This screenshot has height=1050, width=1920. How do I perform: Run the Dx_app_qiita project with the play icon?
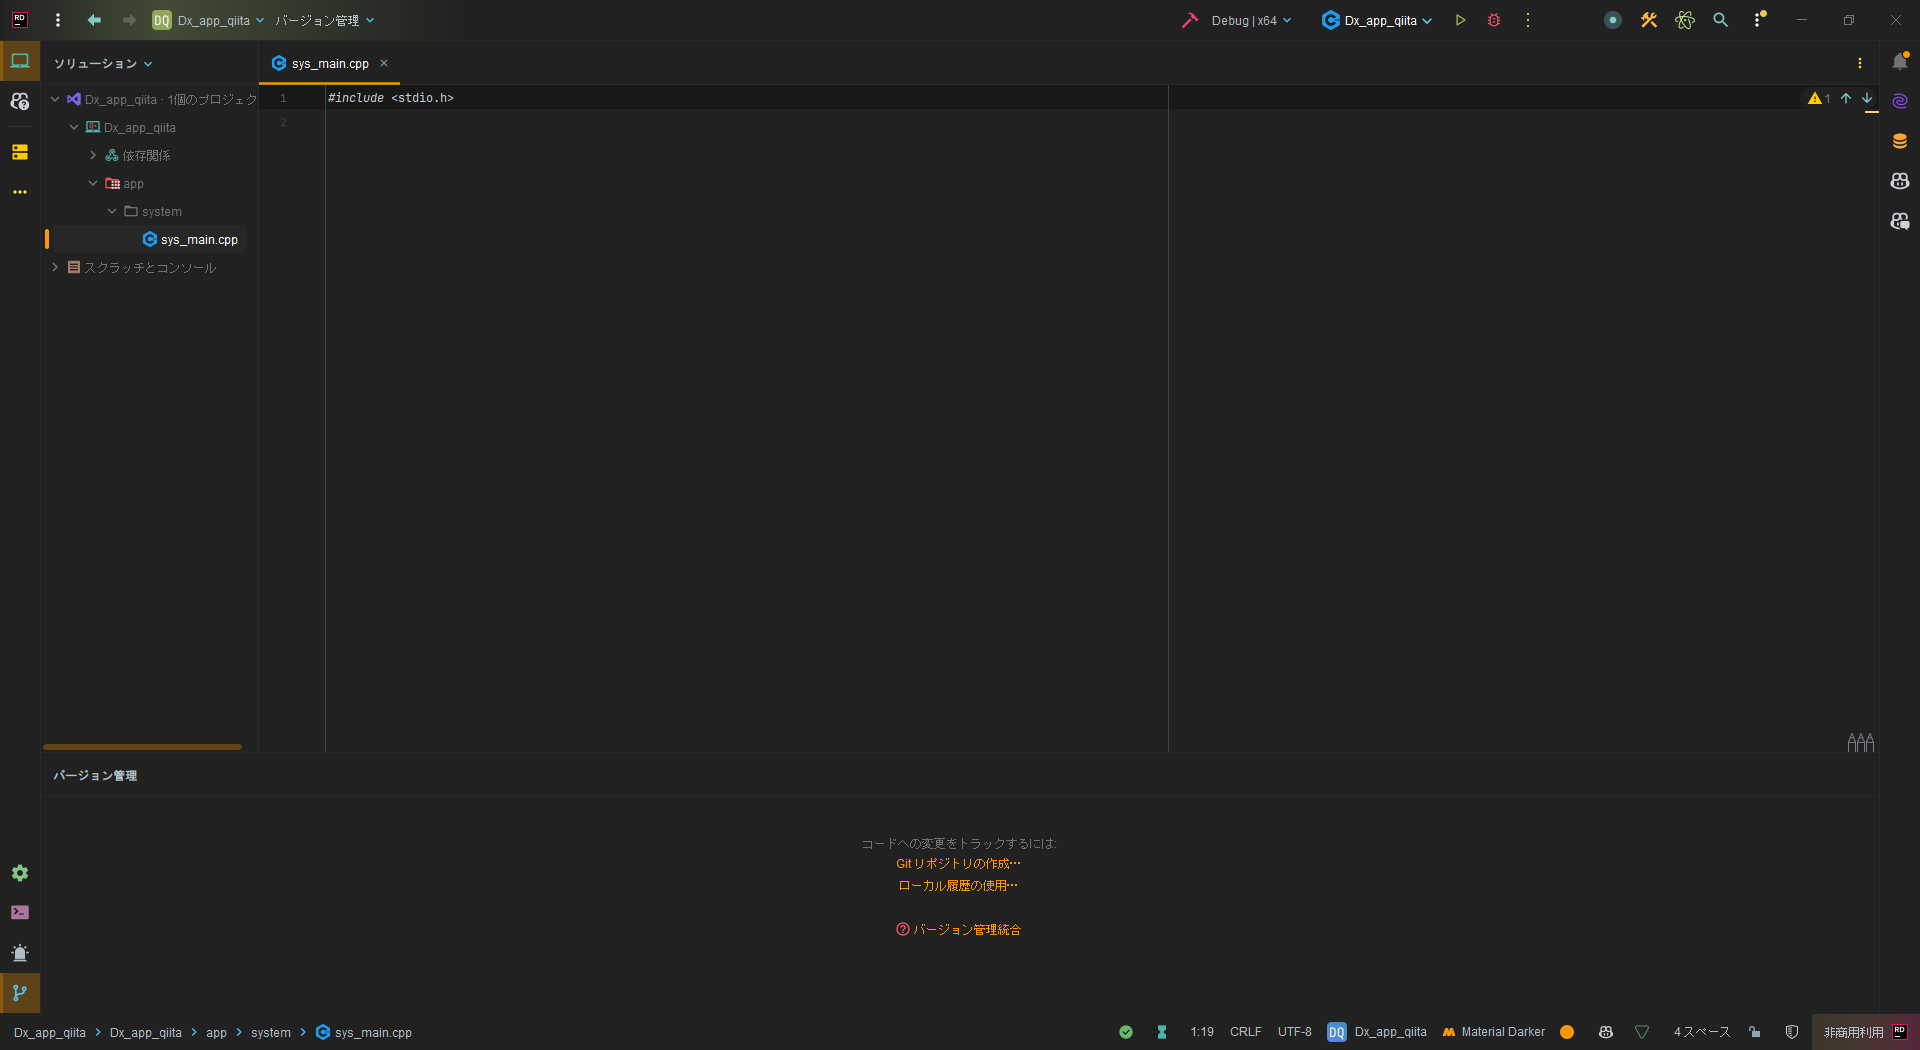tap(1459, 20)
